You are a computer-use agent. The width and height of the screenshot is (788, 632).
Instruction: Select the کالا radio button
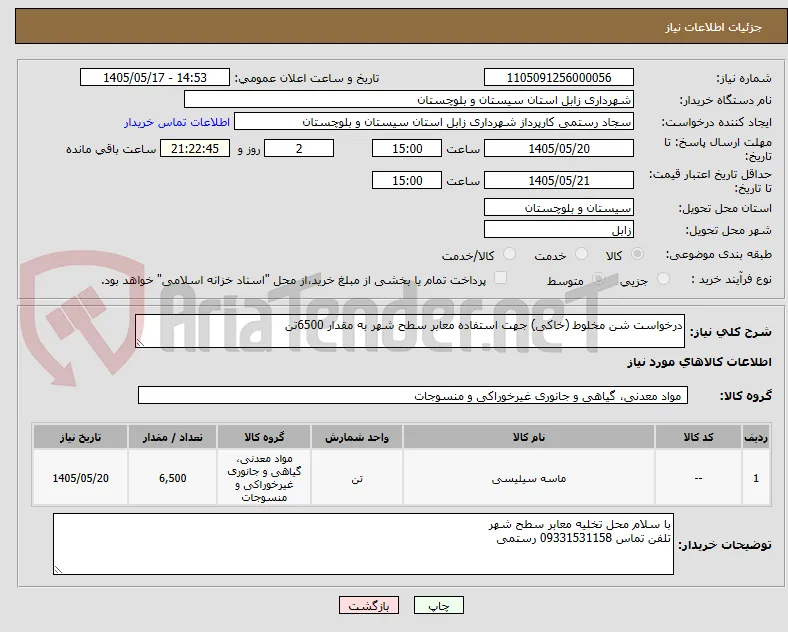[637, 254]
